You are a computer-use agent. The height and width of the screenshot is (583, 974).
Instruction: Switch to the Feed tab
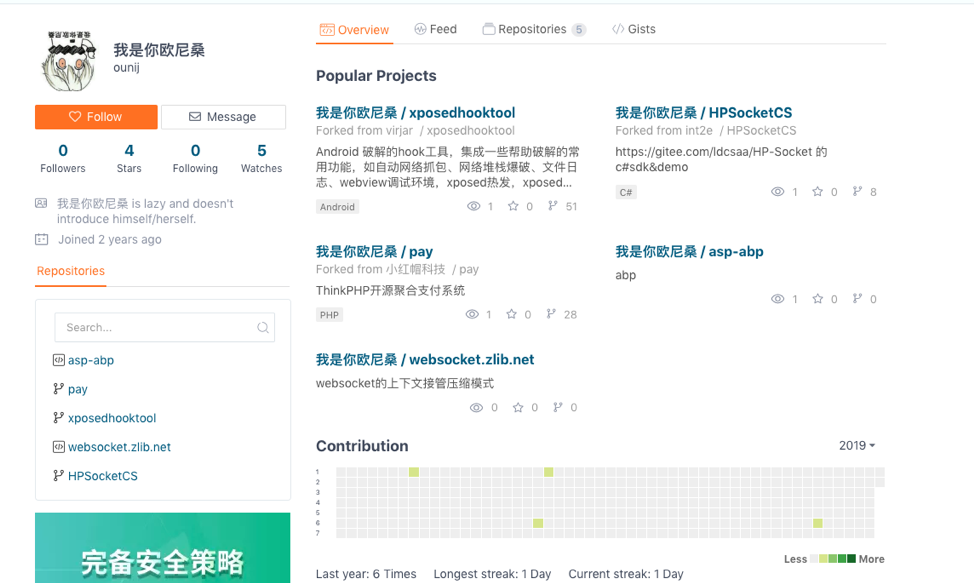click(435, 29)
